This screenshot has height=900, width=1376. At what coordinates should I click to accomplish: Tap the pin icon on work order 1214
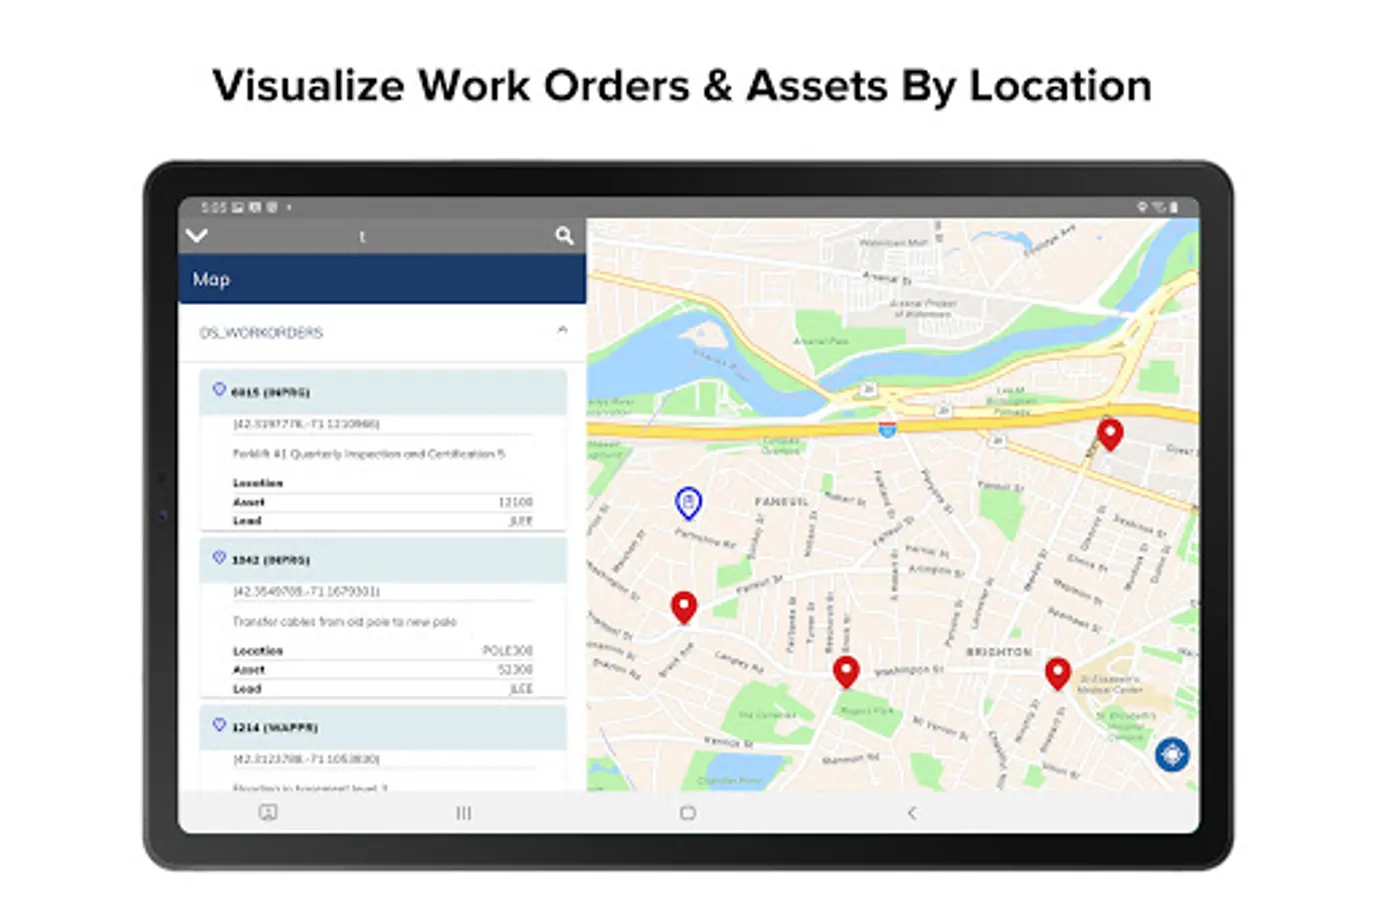click(x=219, y=725)
